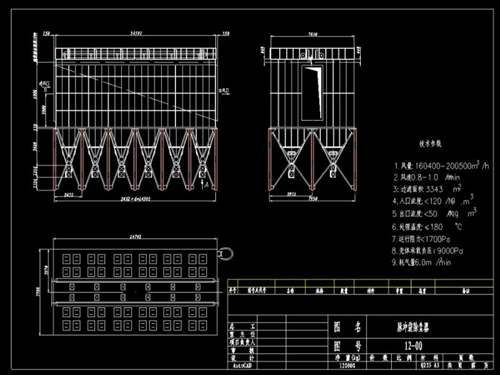
Task: Select the parameter line "0.8-1.0 /min"
Action: point(427,177)
